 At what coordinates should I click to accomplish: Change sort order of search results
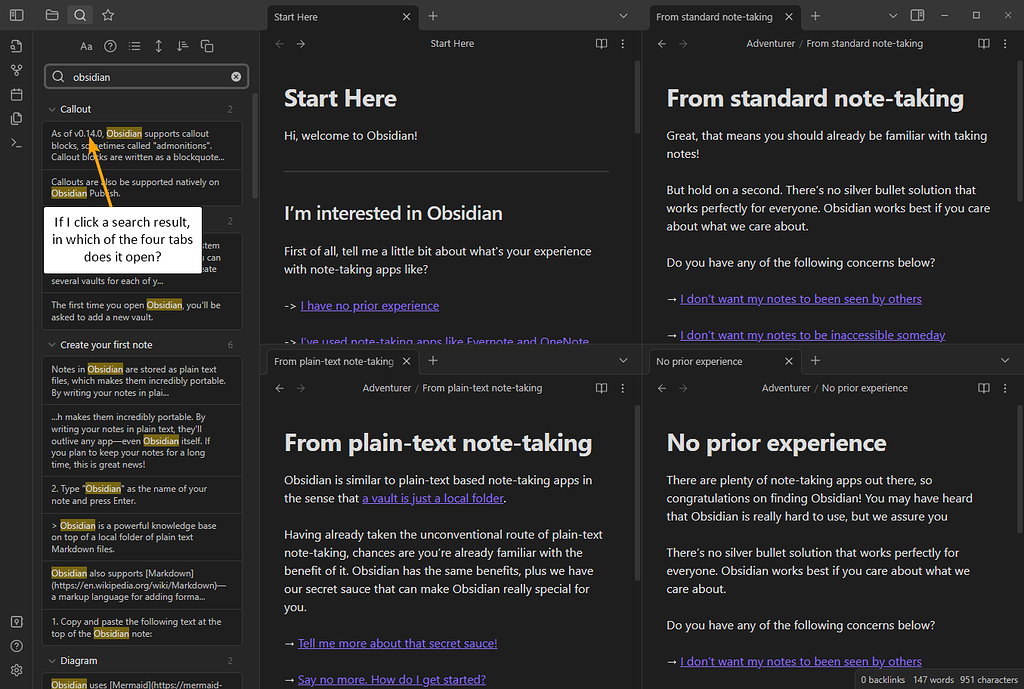point(183,46)
